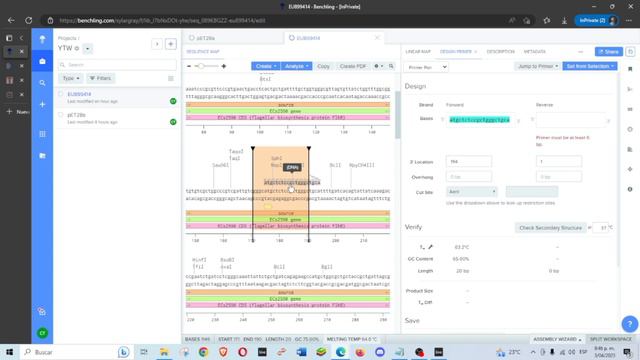Open the Primer Pair dropdown
Viewport: 640px width, 360px height.
[426, 67]
